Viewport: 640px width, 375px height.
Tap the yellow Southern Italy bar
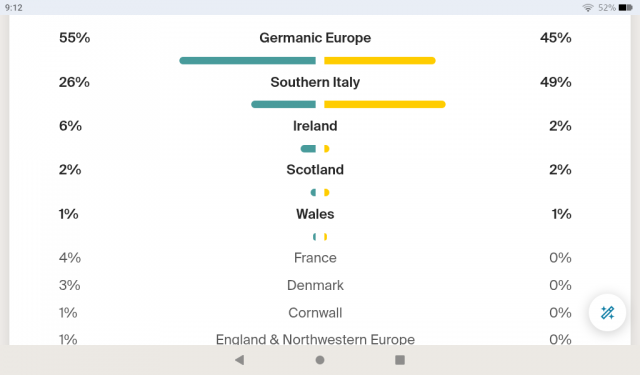(x=384, y=104)
